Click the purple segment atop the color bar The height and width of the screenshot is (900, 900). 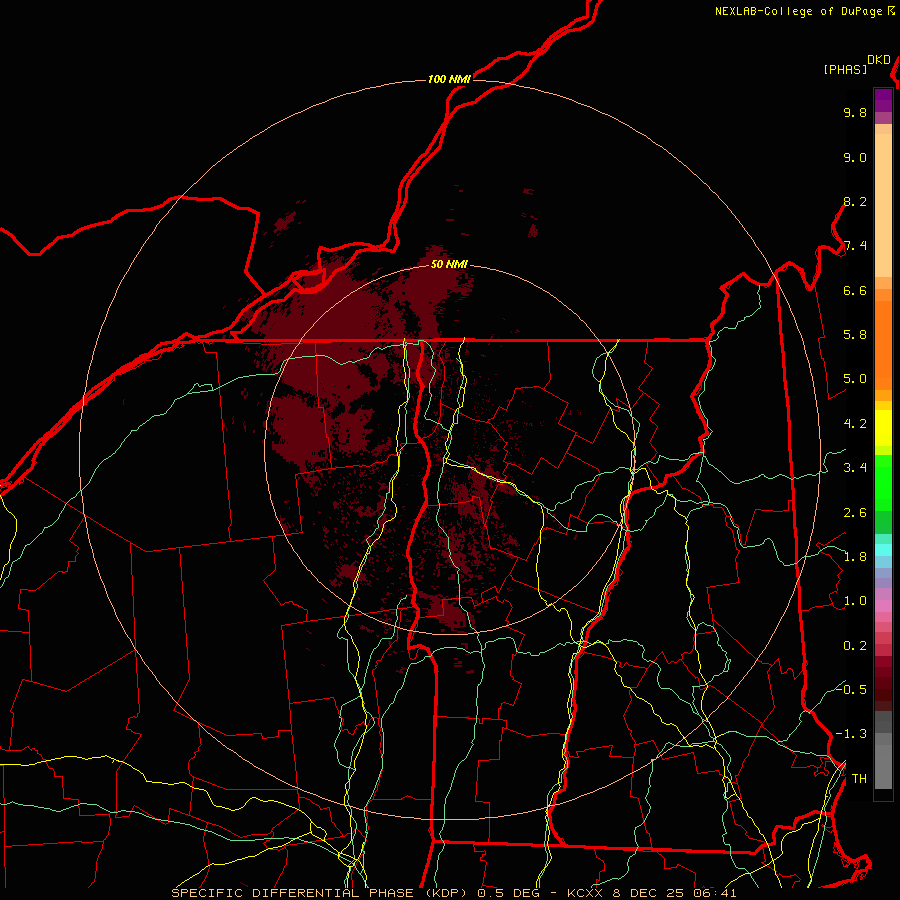[883, 100]
